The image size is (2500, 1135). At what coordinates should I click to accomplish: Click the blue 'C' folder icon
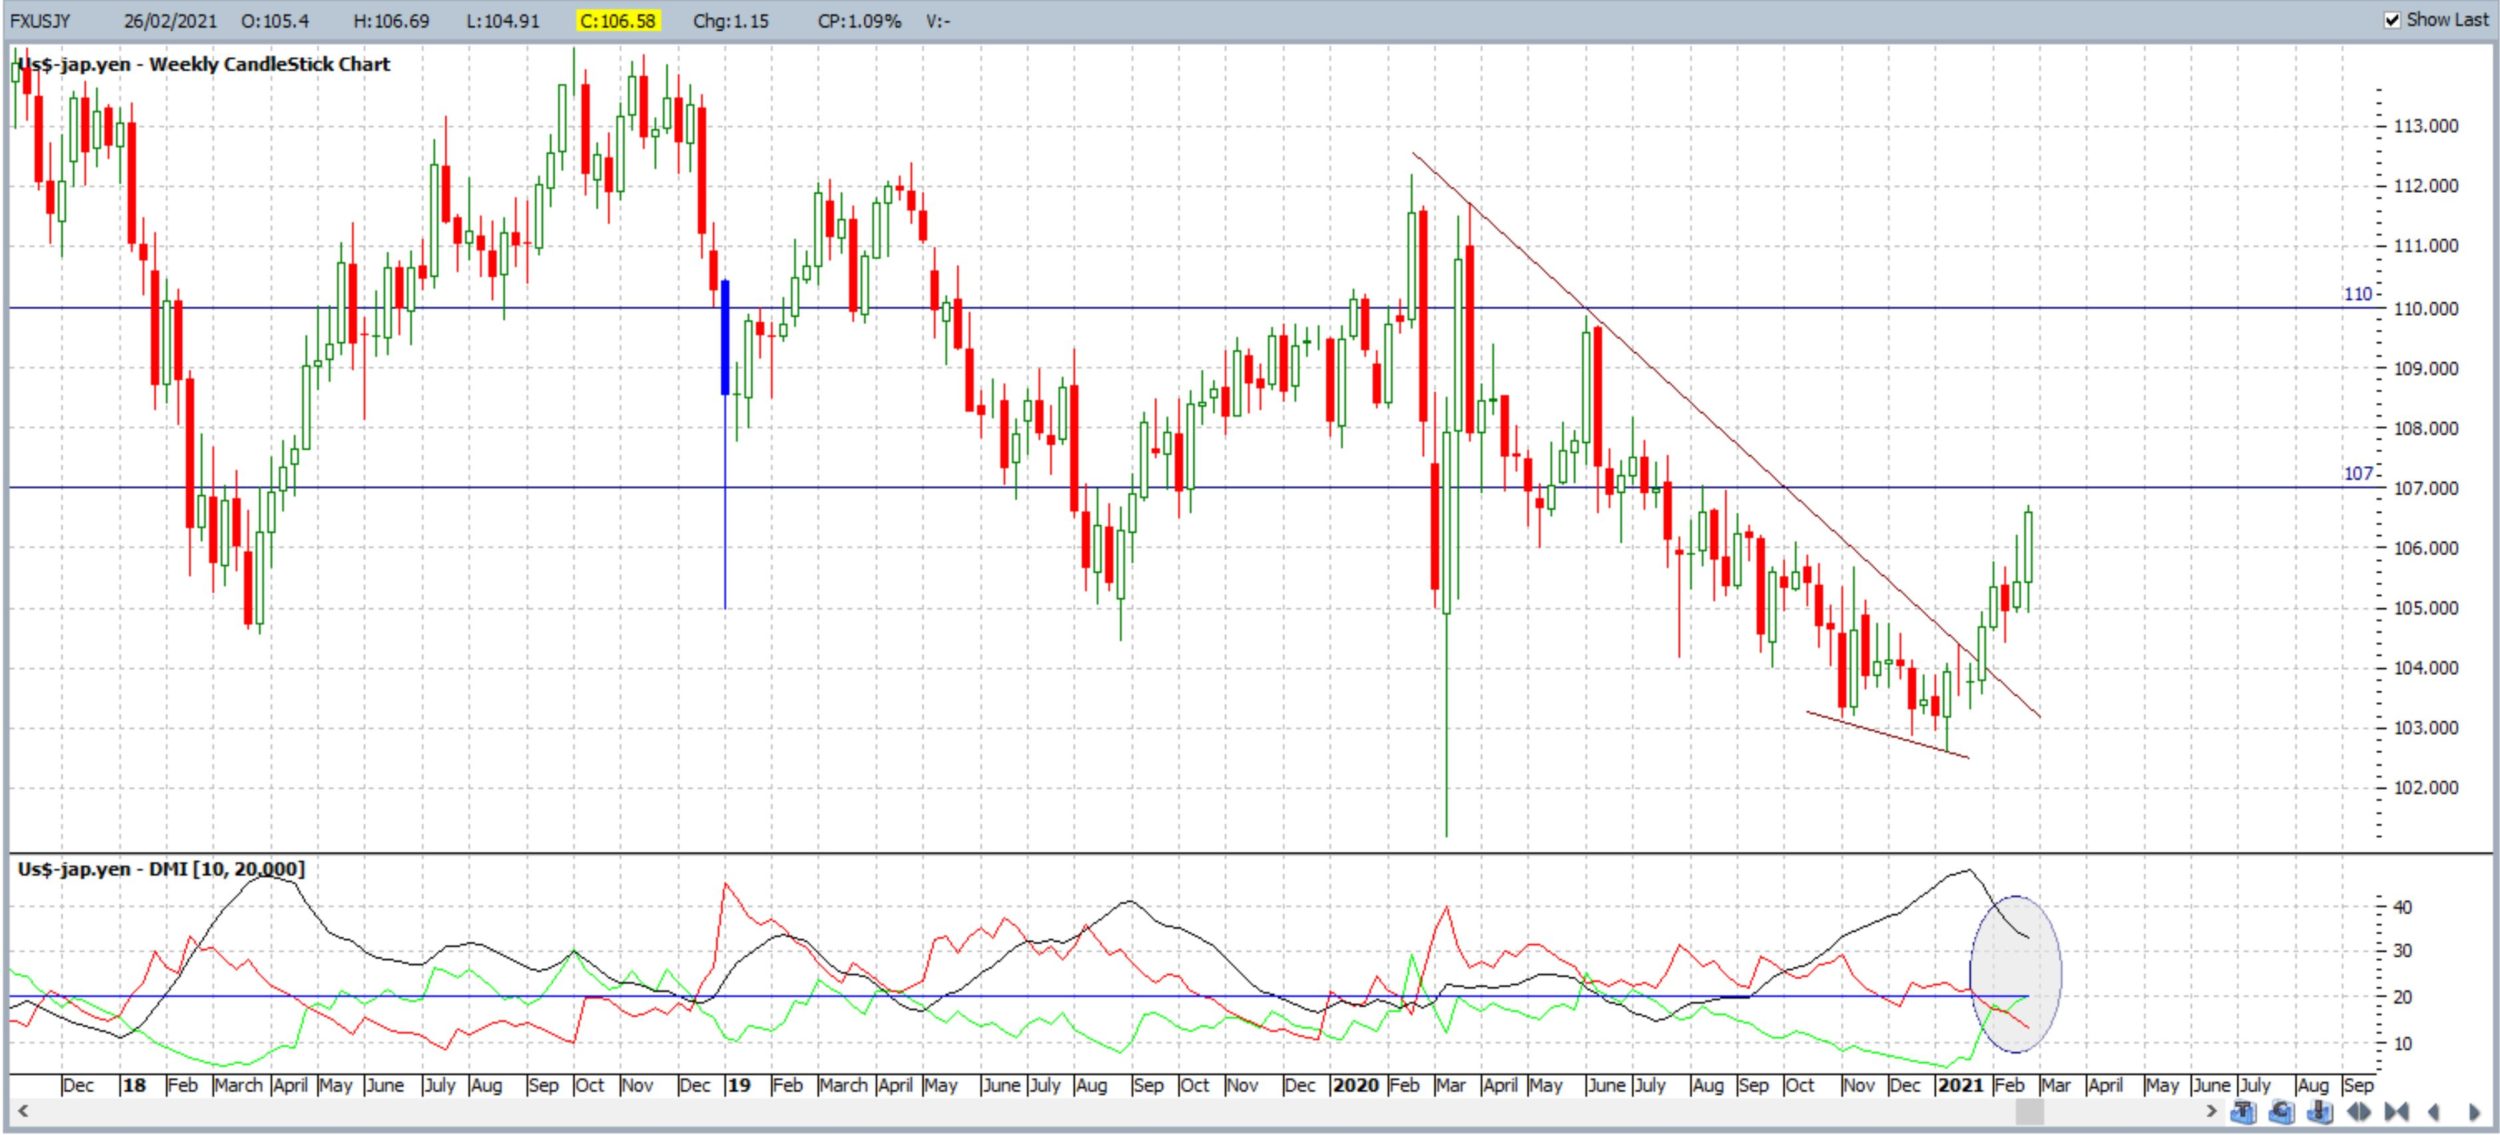(x=2281, y=1111)
